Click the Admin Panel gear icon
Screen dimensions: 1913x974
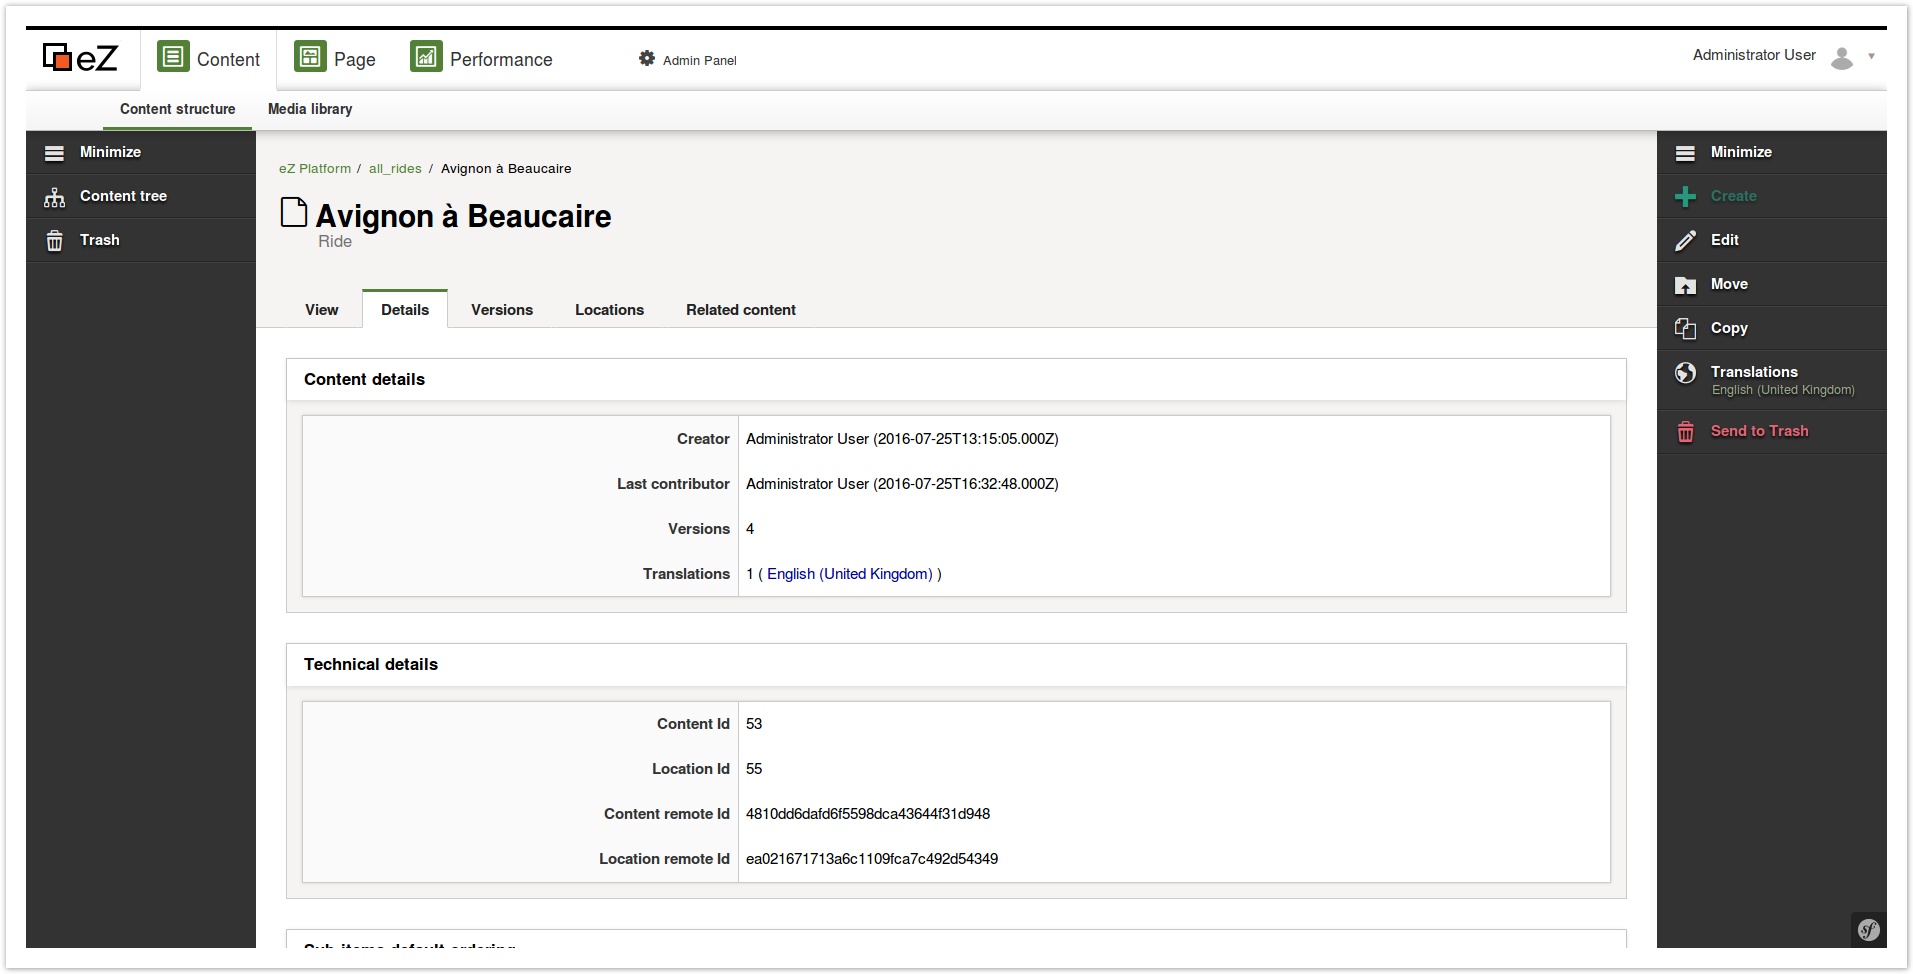point(647,59)
